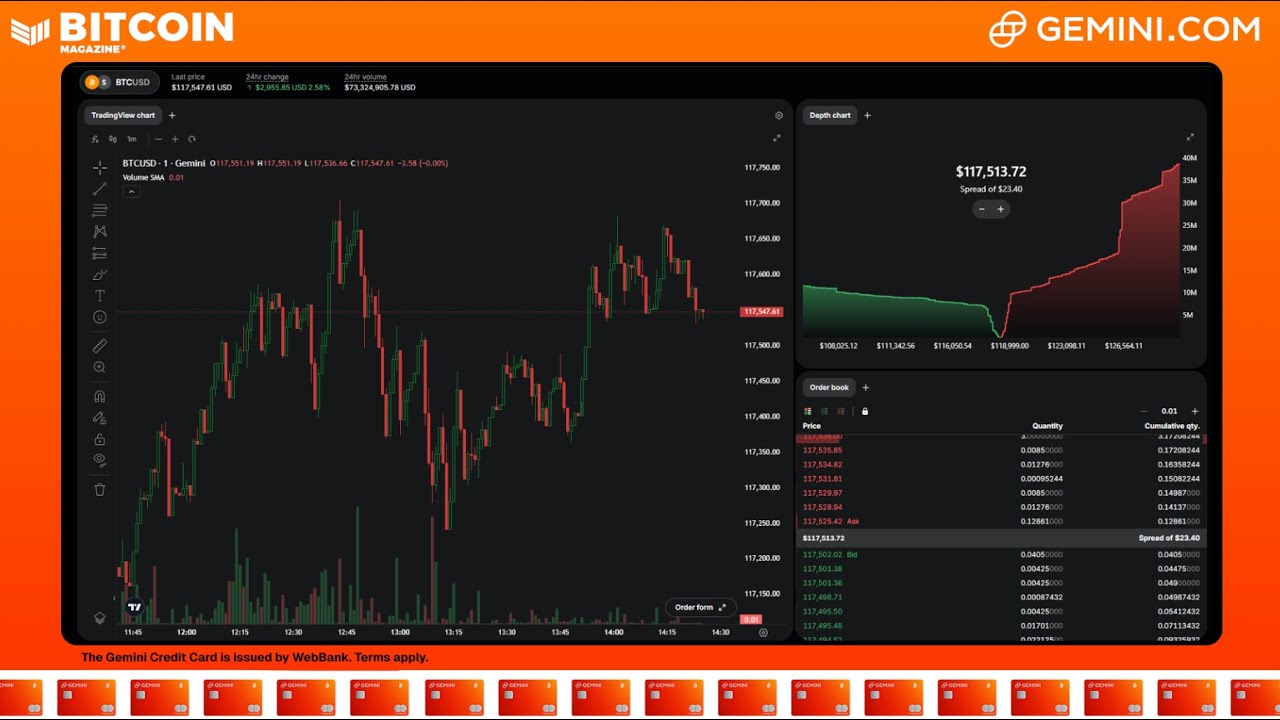1280x720 pixels.
Task: Click the Gemini.com logo
Action: click(1124, 29)
